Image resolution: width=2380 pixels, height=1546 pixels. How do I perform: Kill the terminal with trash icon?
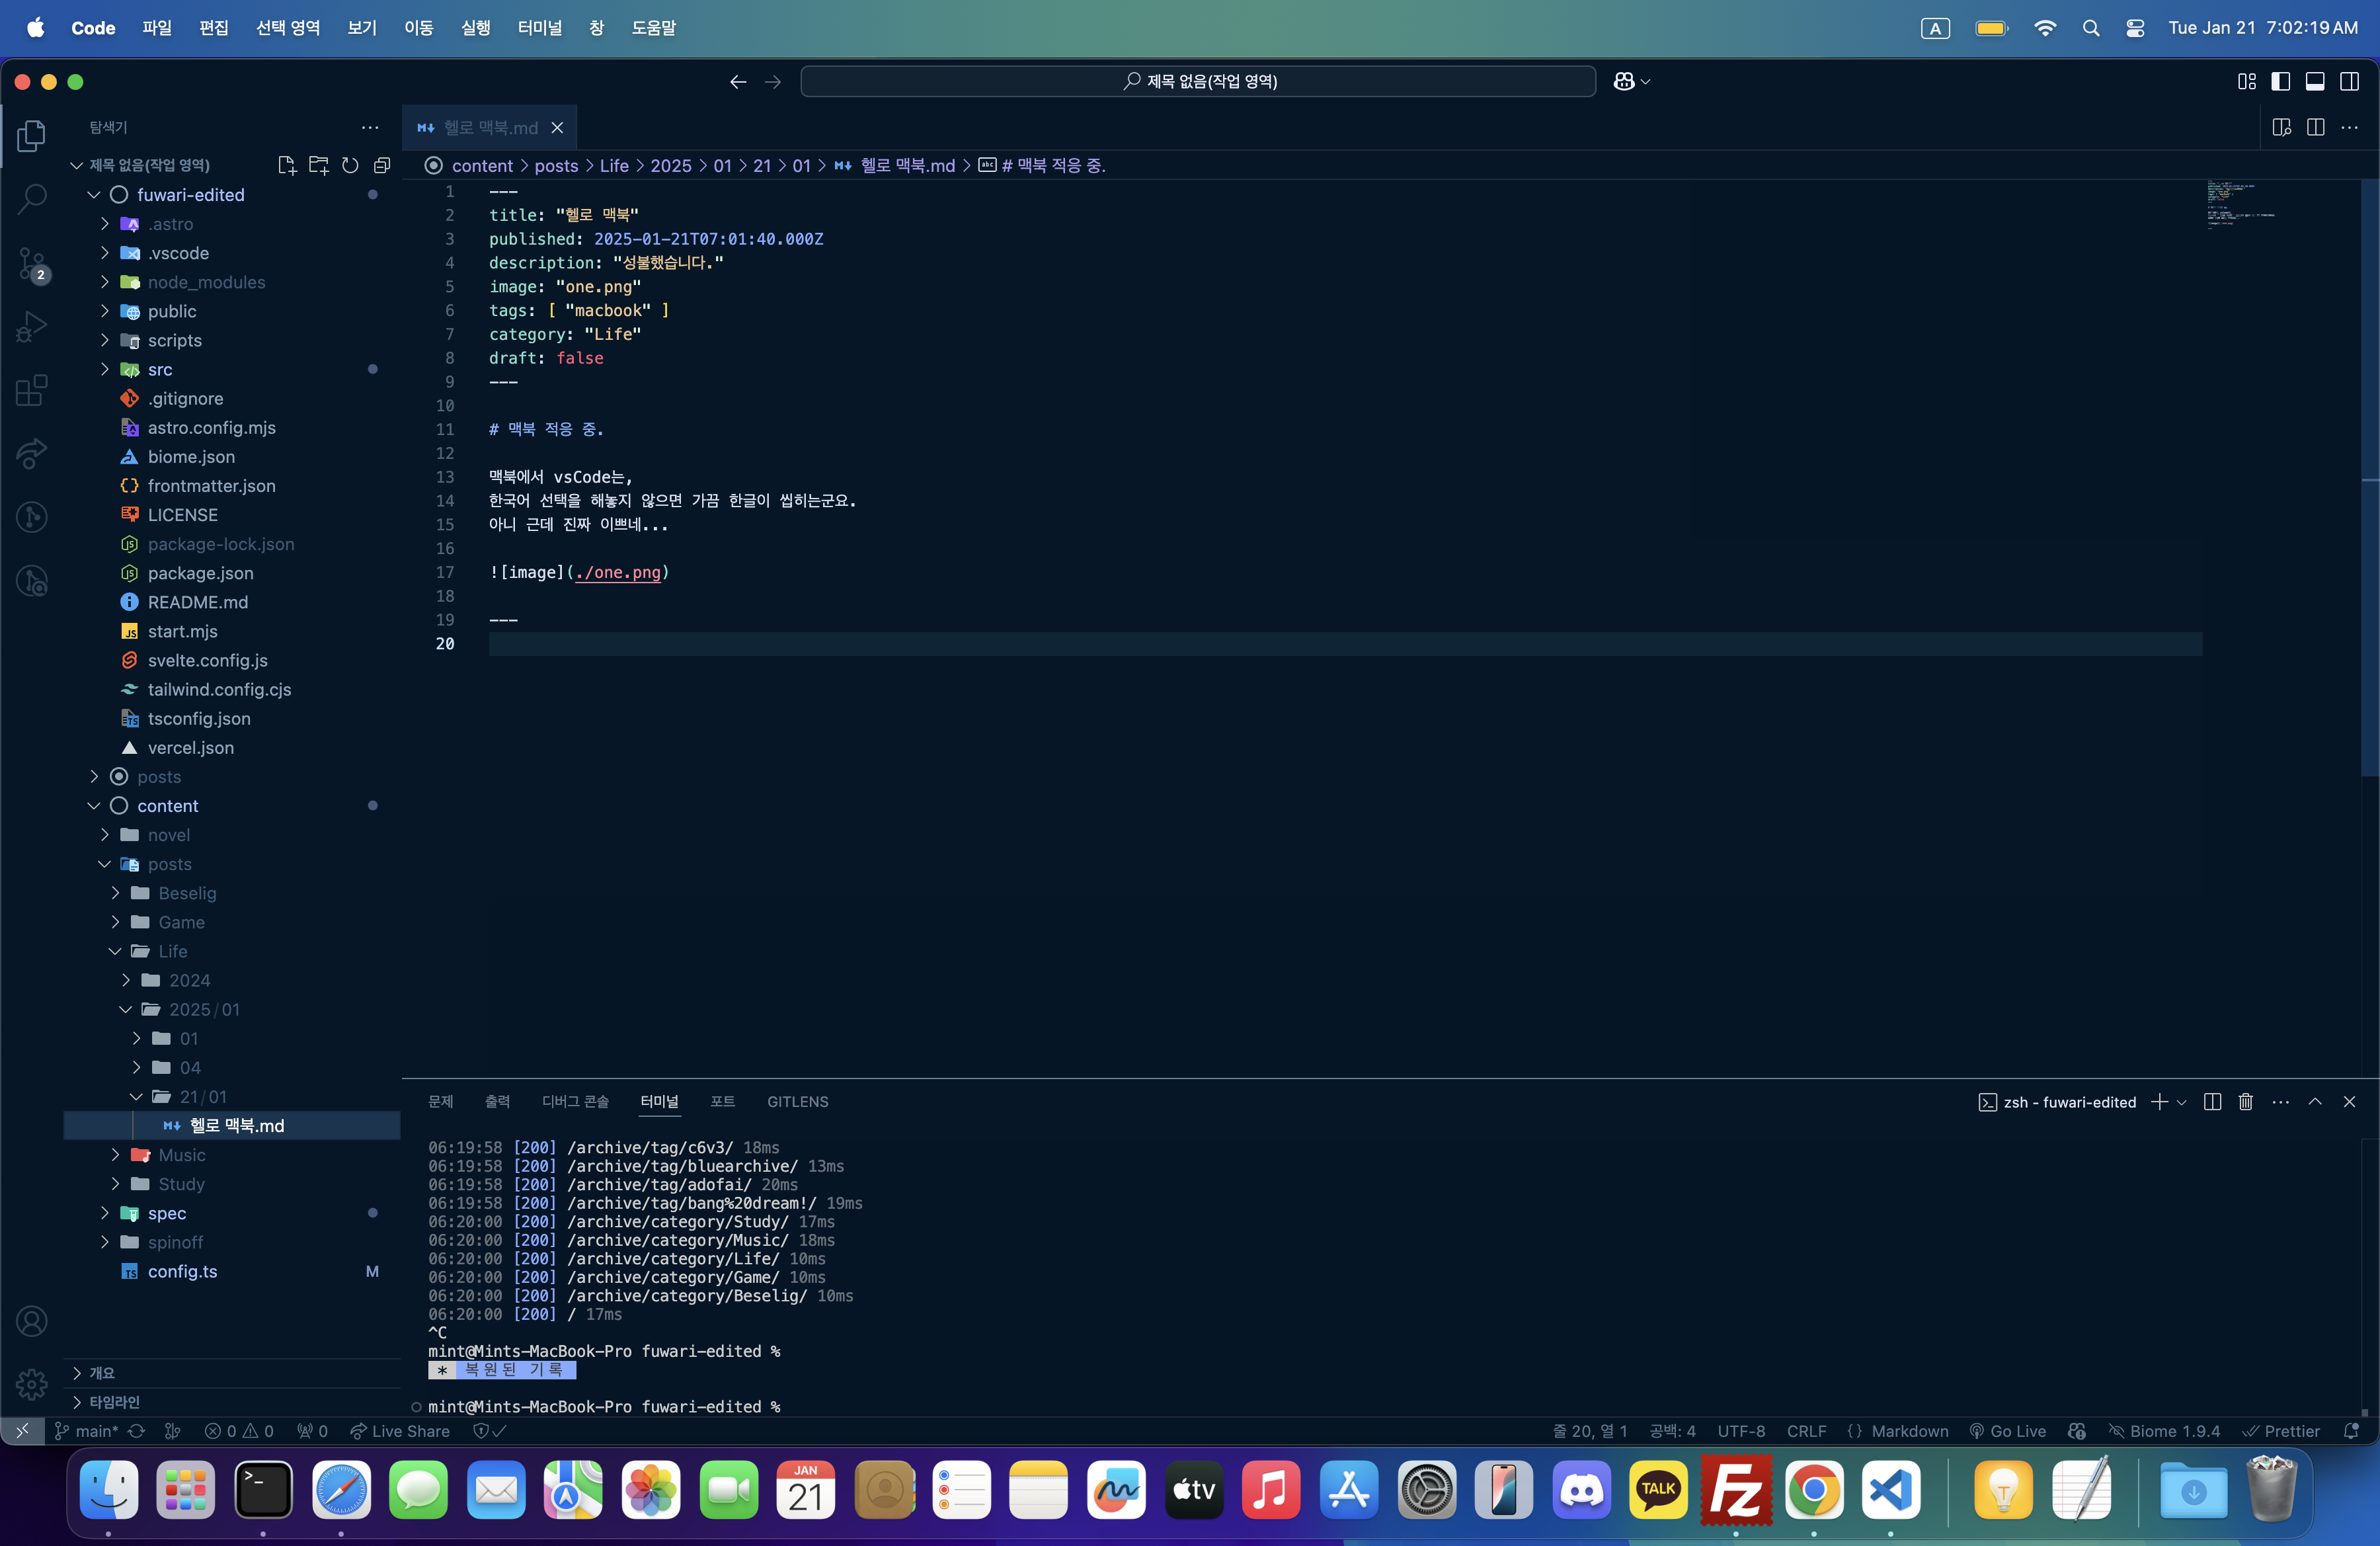[2245, 1101]
